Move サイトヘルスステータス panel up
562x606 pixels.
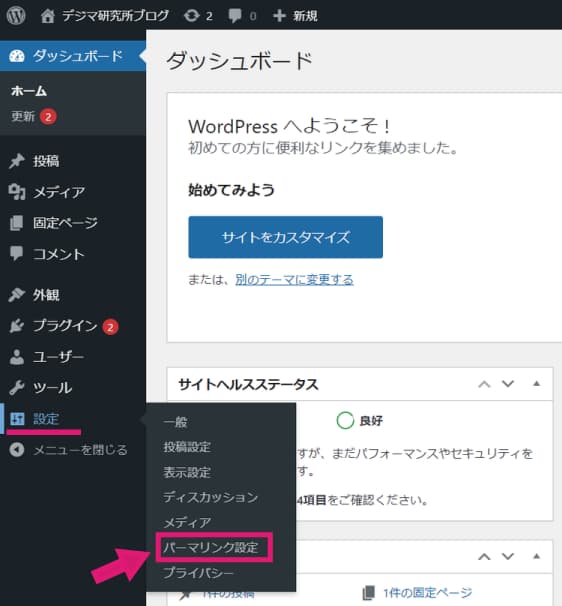click(x=484, y=384)
